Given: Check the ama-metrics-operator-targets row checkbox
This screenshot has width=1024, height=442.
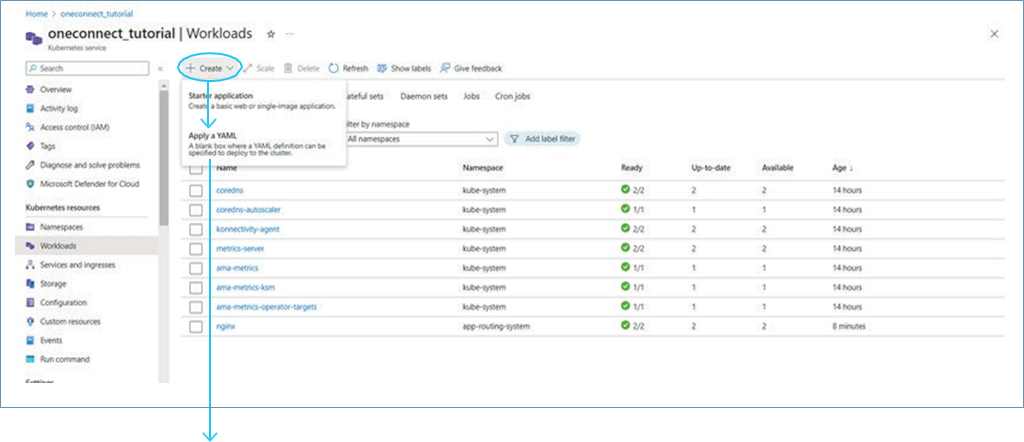Looking at the screenshot, I should (196, 307).
